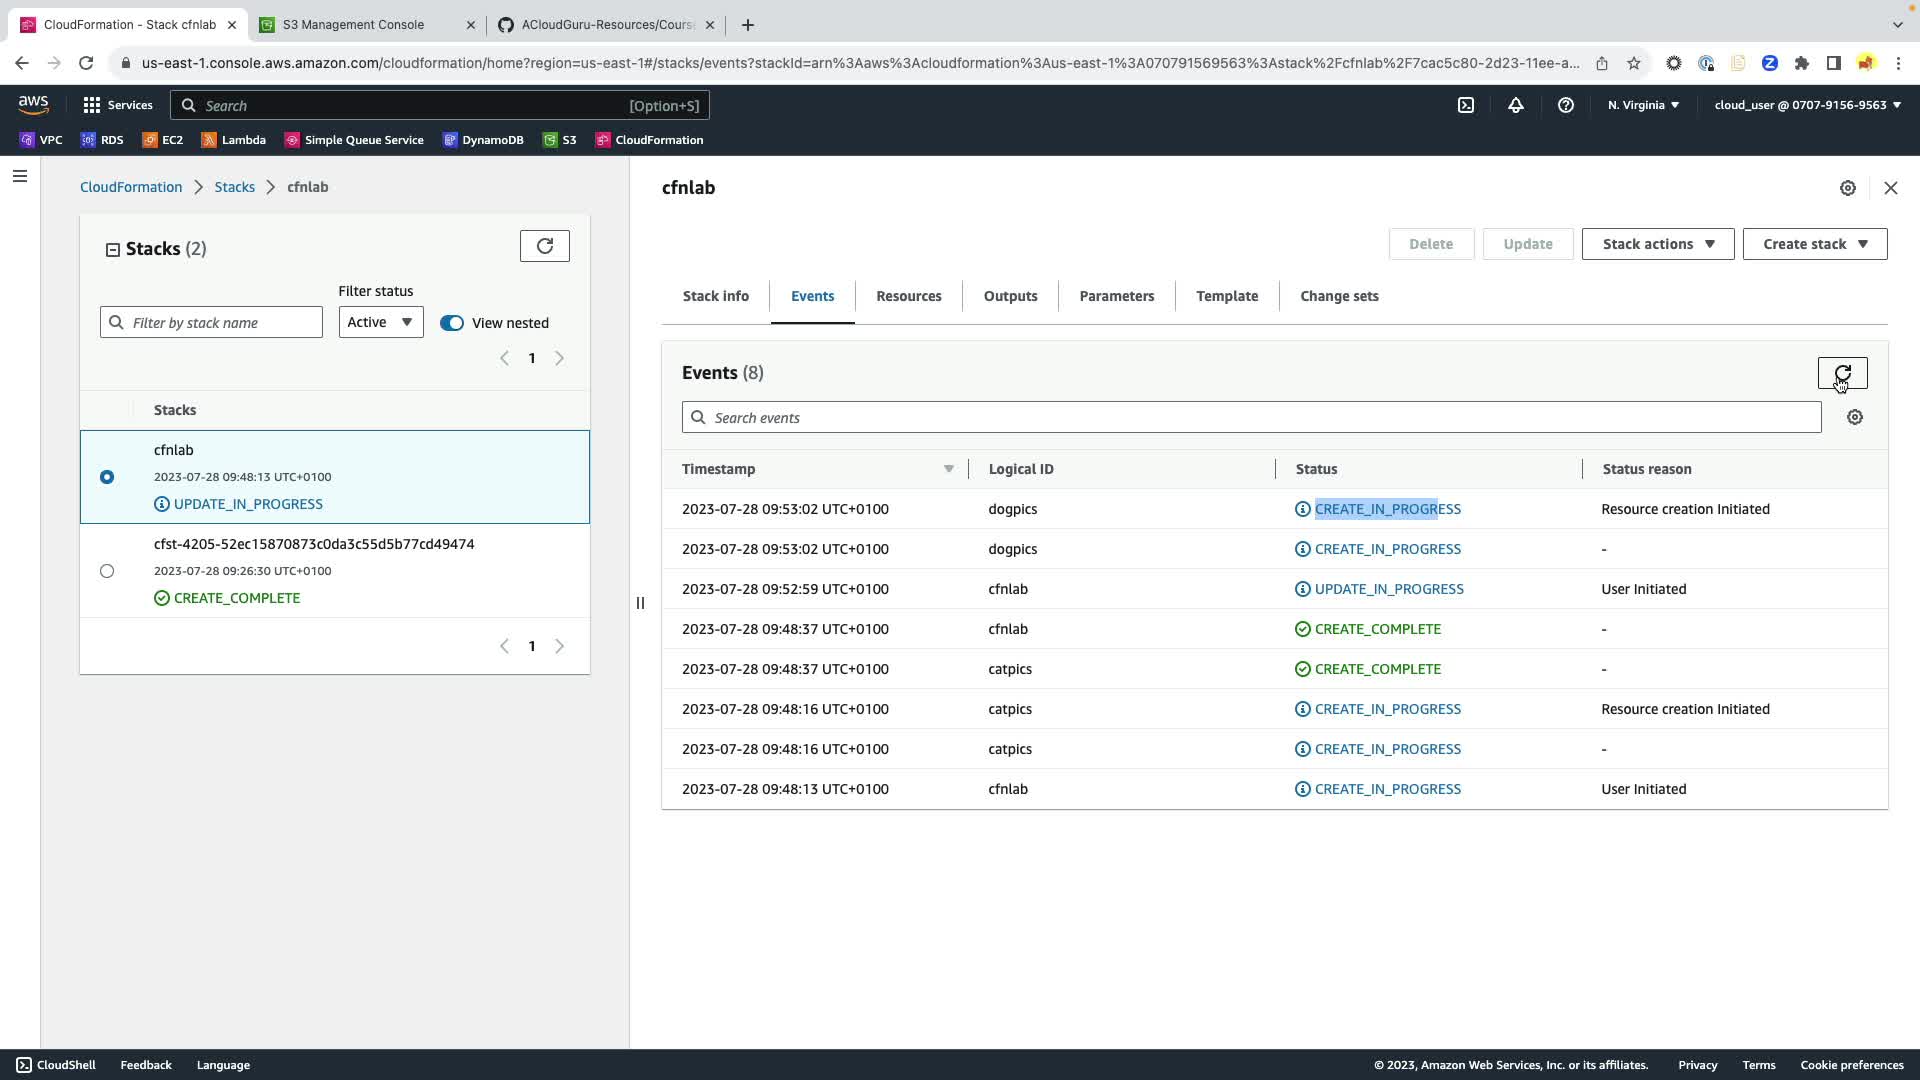The width and height of the screenshot is (1920, 1080).
Task: Open CloudShell icon in top navbar
Action: (1466, 105)
